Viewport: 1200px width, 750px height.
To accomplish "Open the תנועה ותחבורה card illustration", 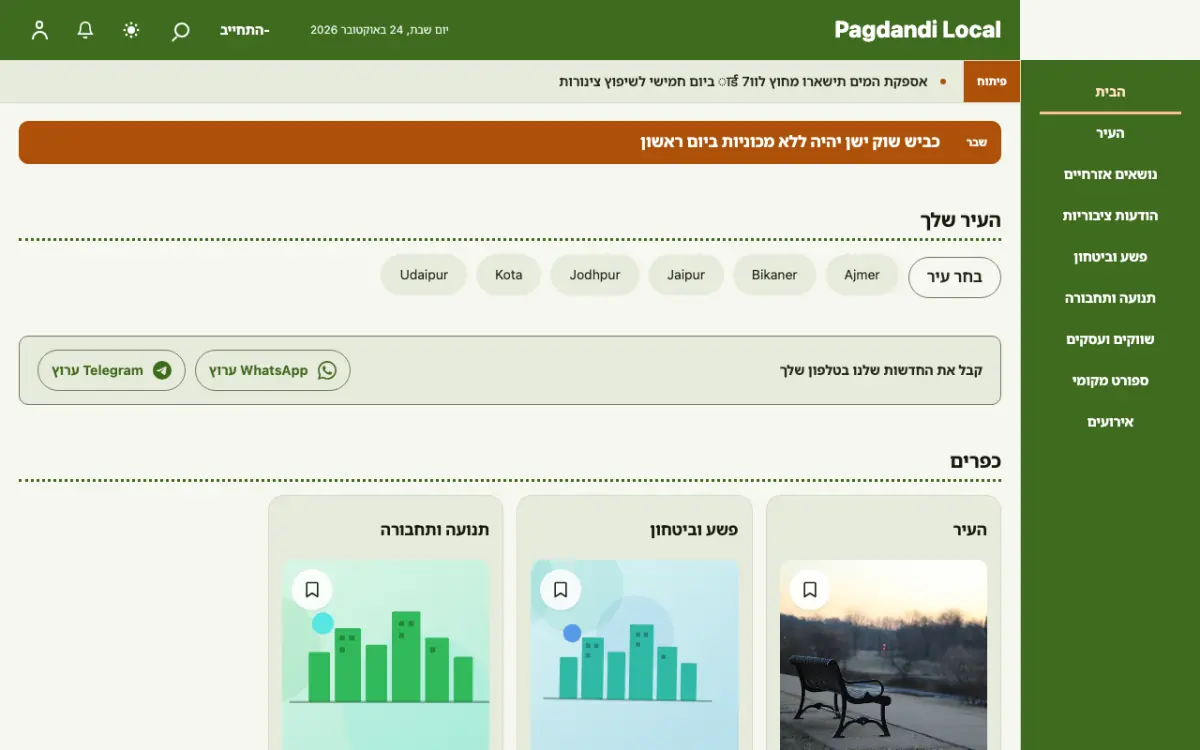I will 386,655.
